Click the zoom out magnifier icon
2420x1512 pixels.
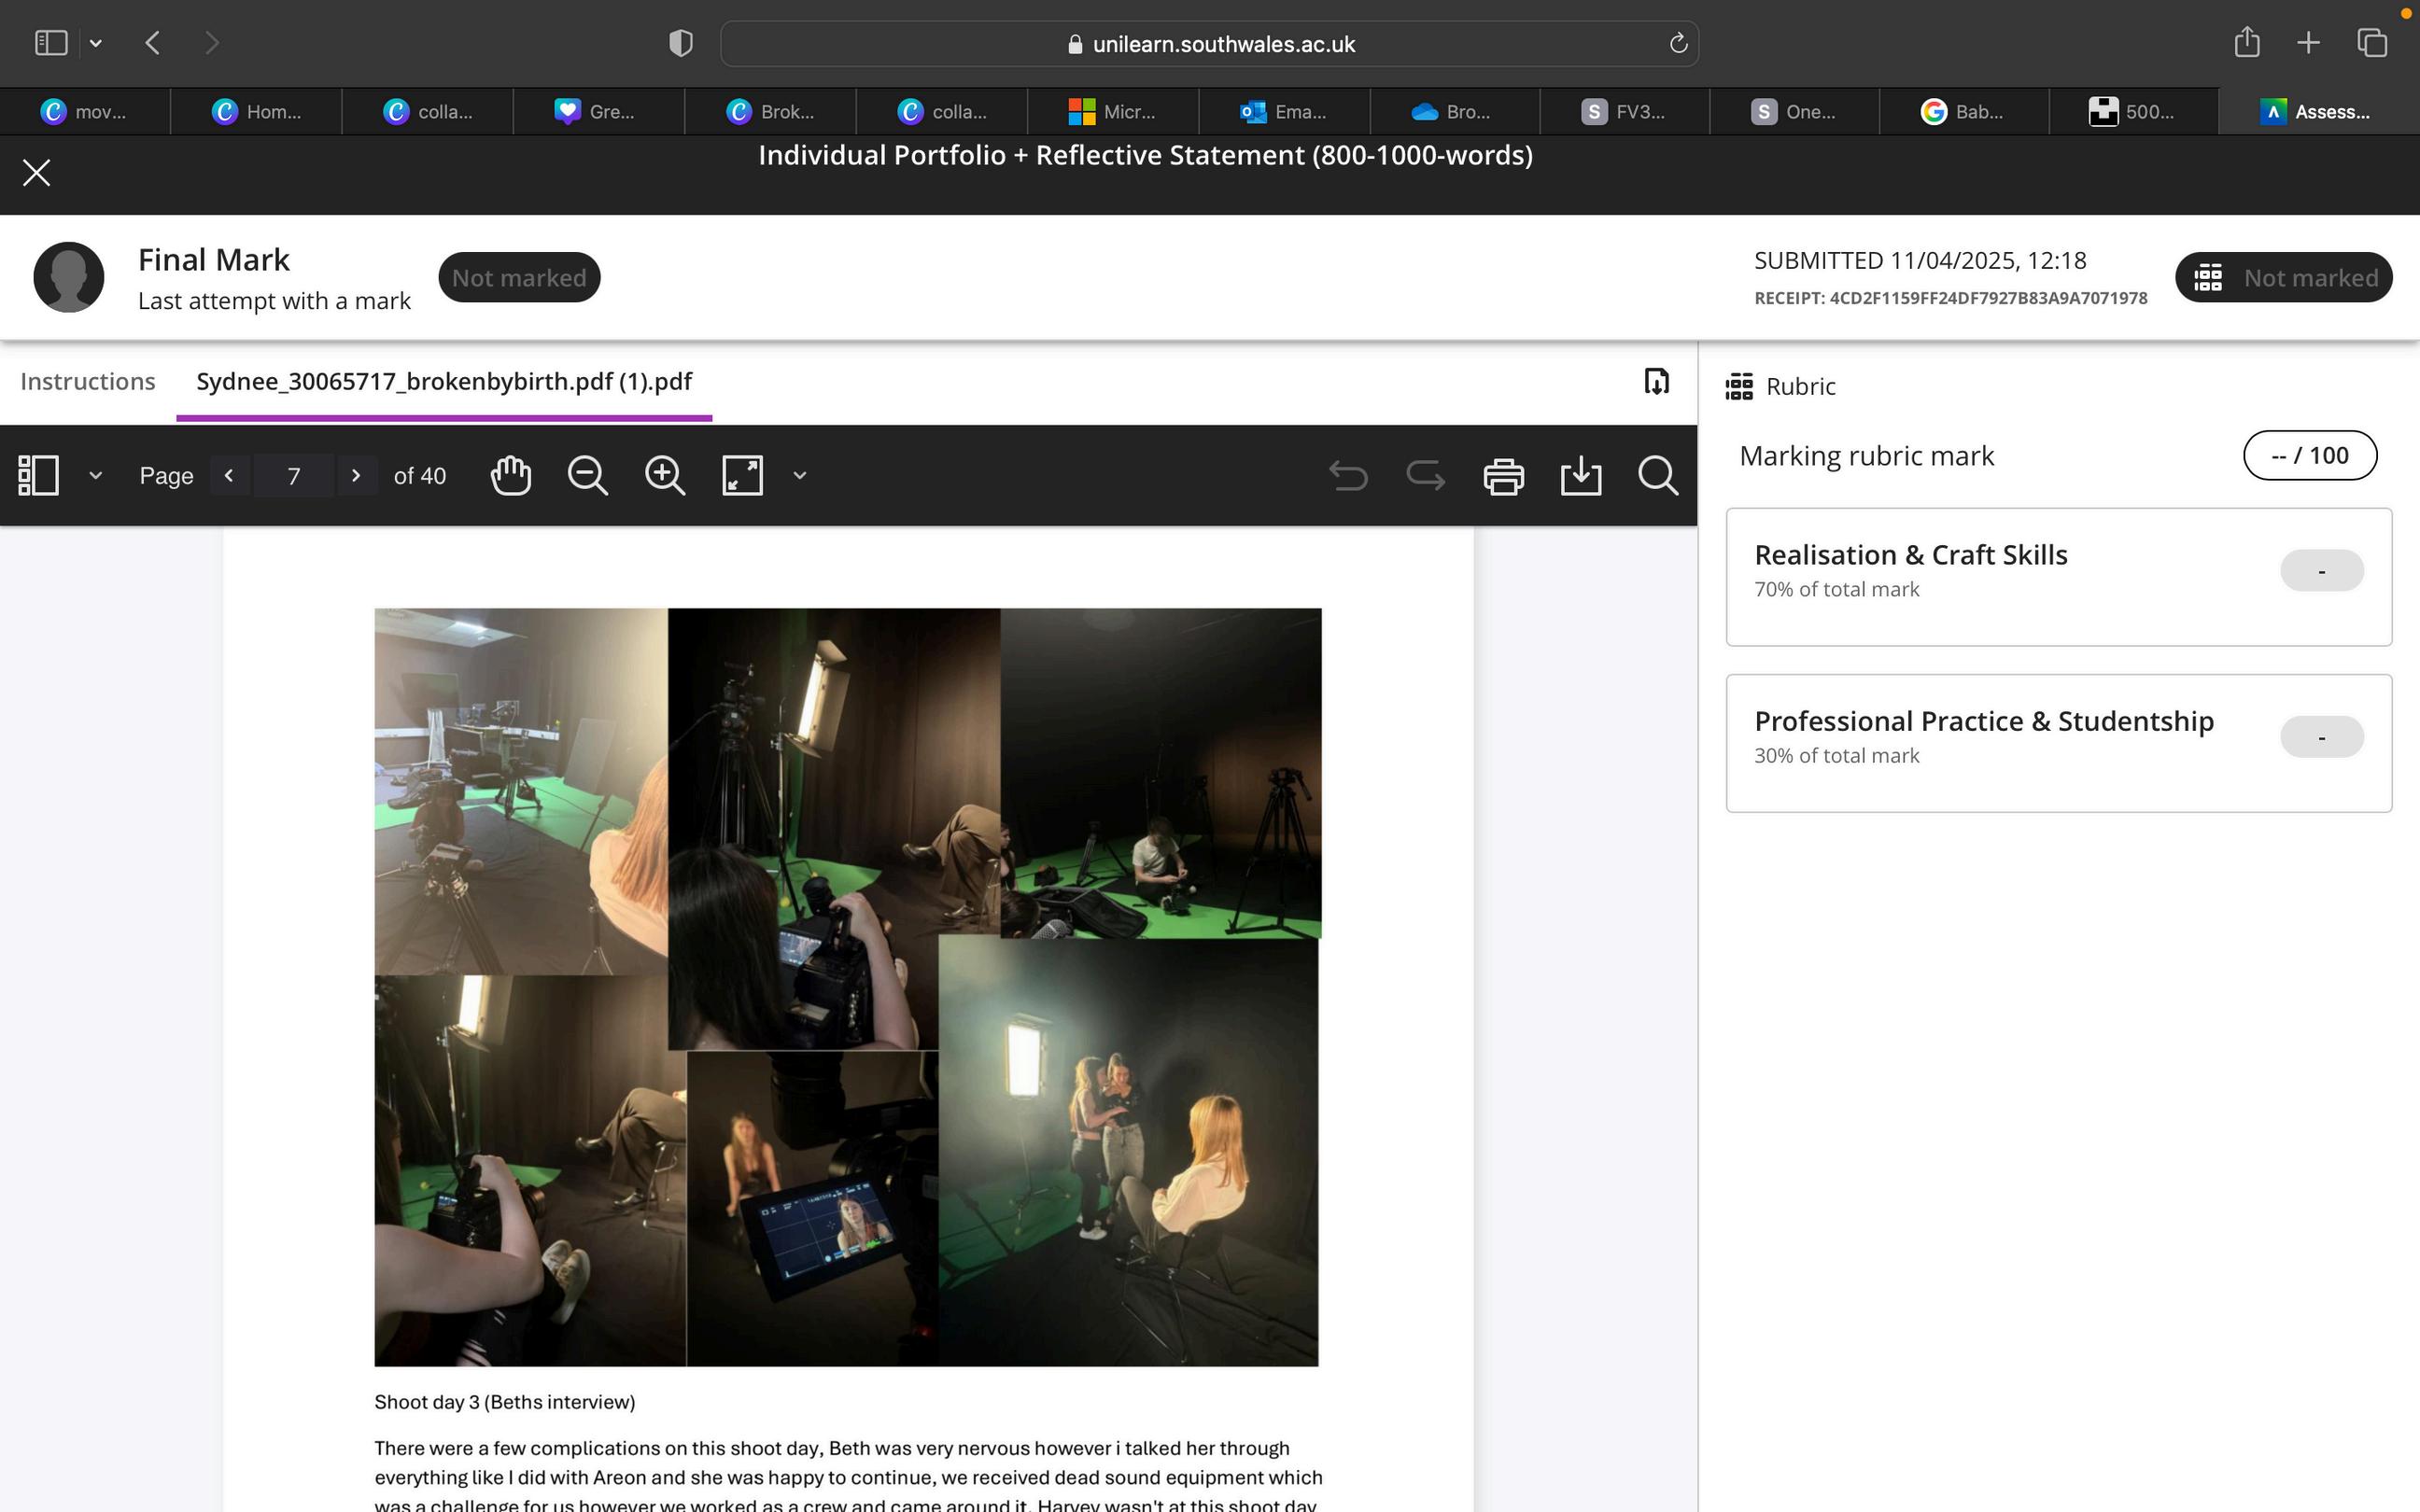tap(587, 476)
